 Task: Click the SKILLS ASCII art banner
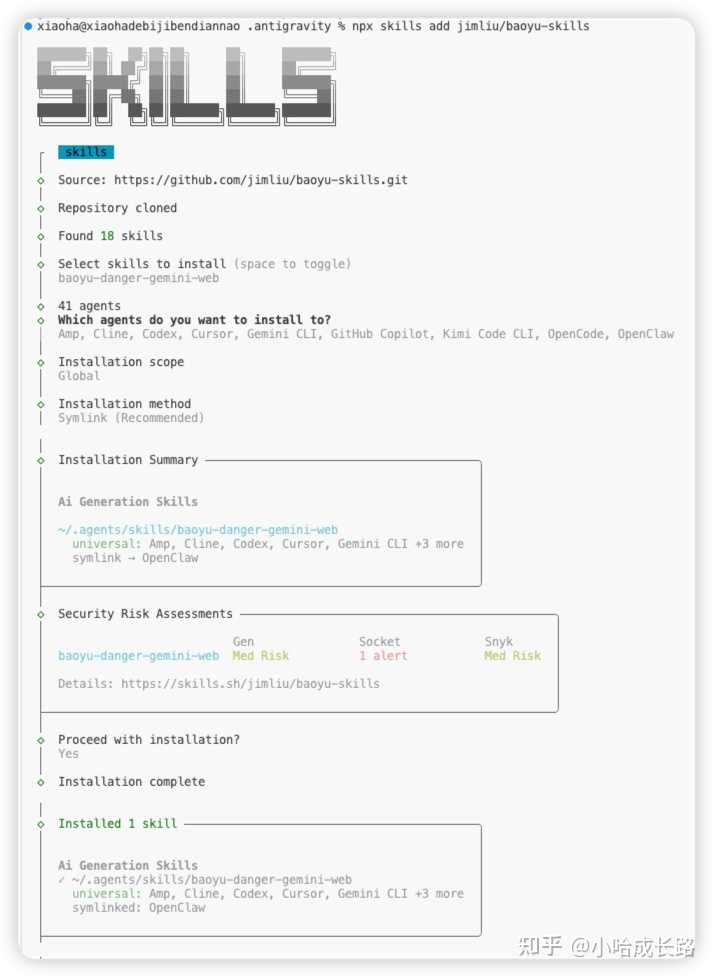click(x=186, y=87)
